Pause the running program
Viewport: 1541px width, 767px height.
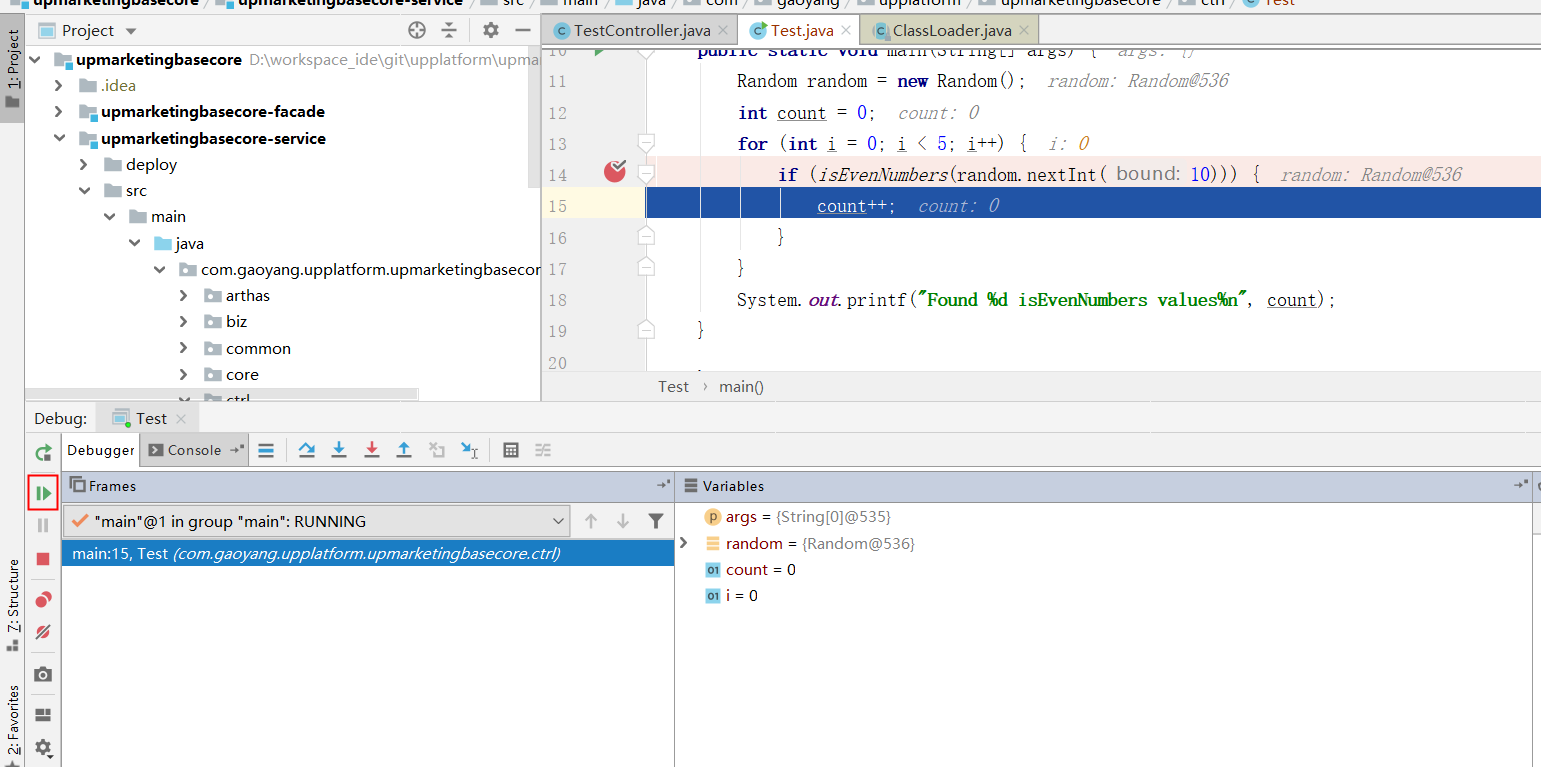43,525
